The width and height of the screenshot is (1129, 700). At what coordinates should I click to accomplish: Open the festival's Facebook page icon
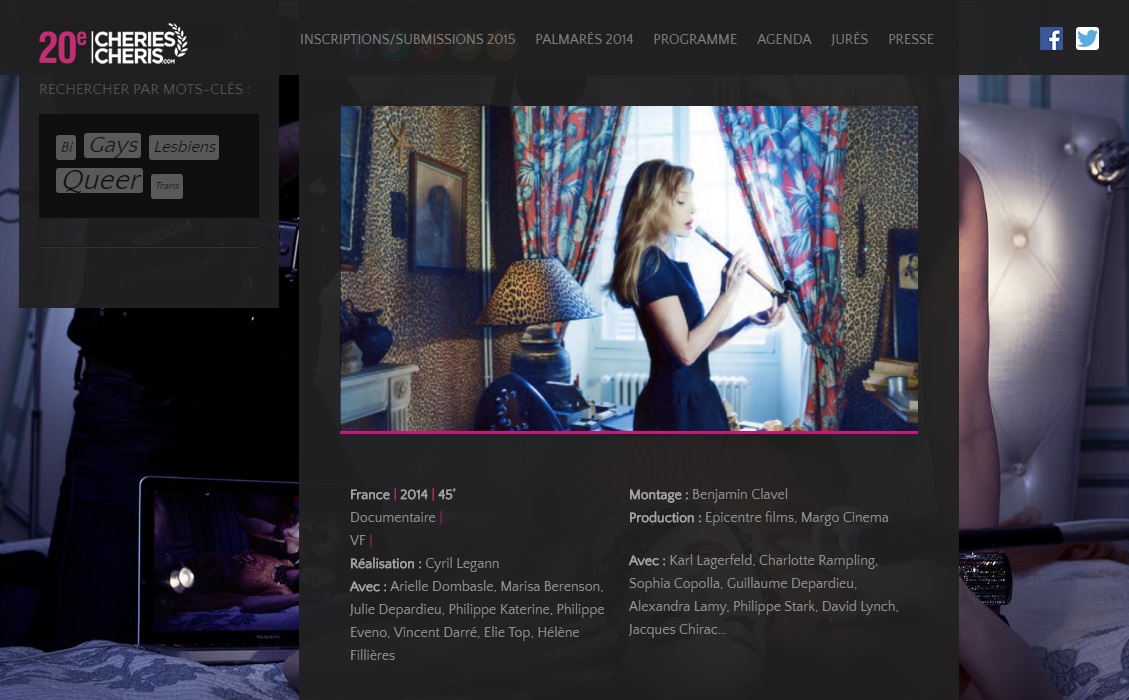click(x=1051, y=39)
